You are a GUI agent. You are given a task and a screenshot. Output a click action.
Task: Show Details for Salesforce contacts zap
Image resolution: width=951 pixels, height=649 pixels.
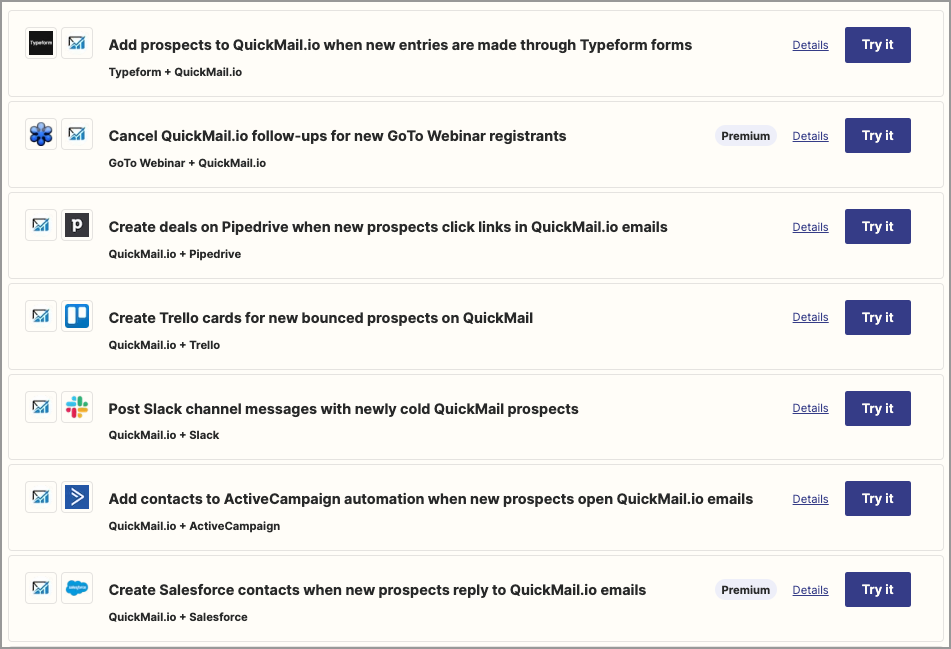click(x=810, y=590)
